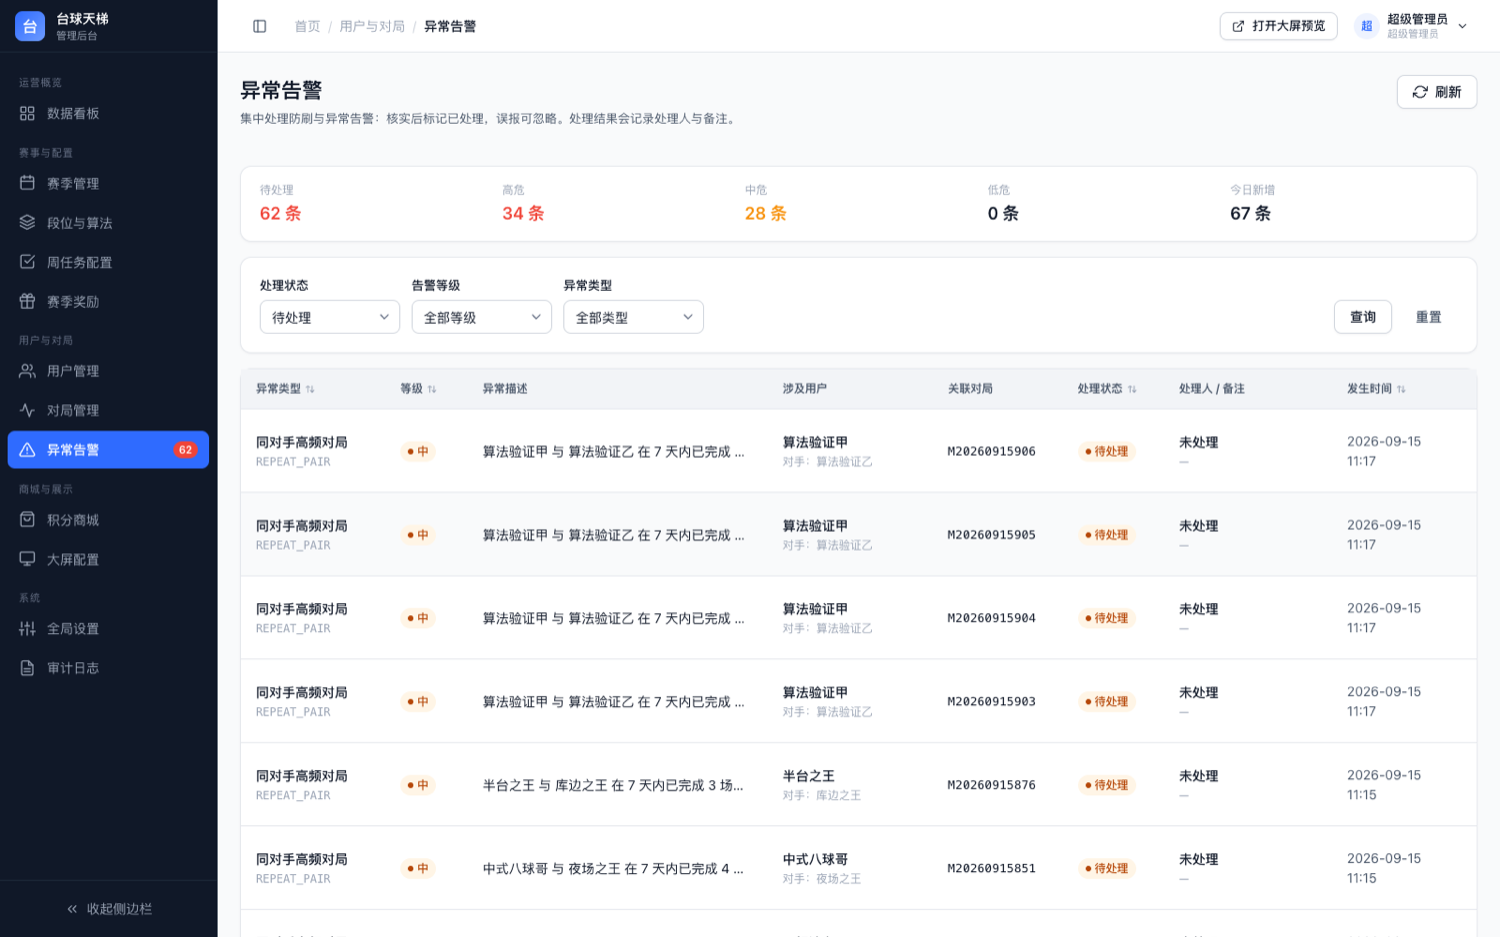This screenshot has height=937, width=1500.
Task: Expand the 超级管理员 account menu chevron
Action: [1462, 26]
